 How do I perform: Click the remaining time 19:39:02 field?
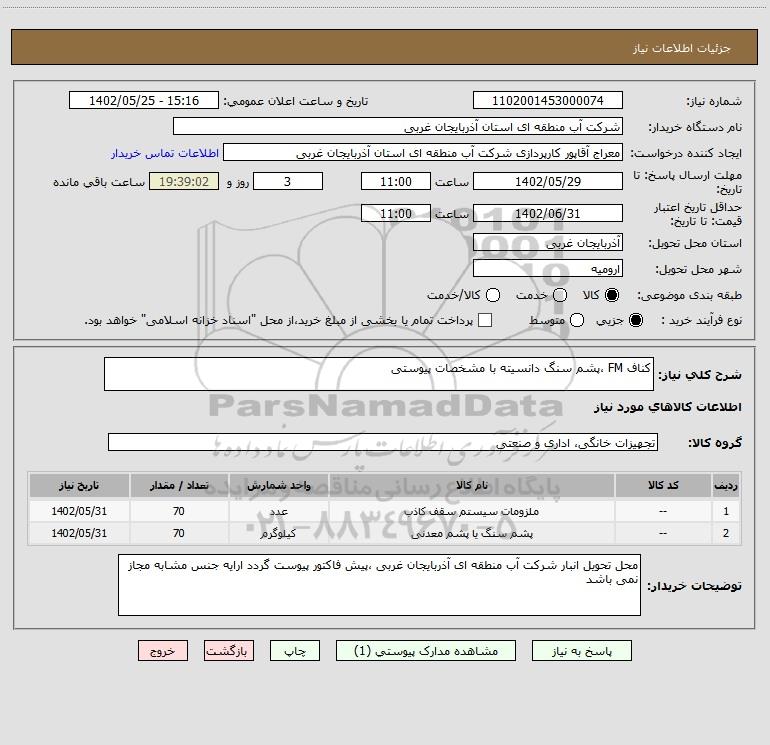184,181
